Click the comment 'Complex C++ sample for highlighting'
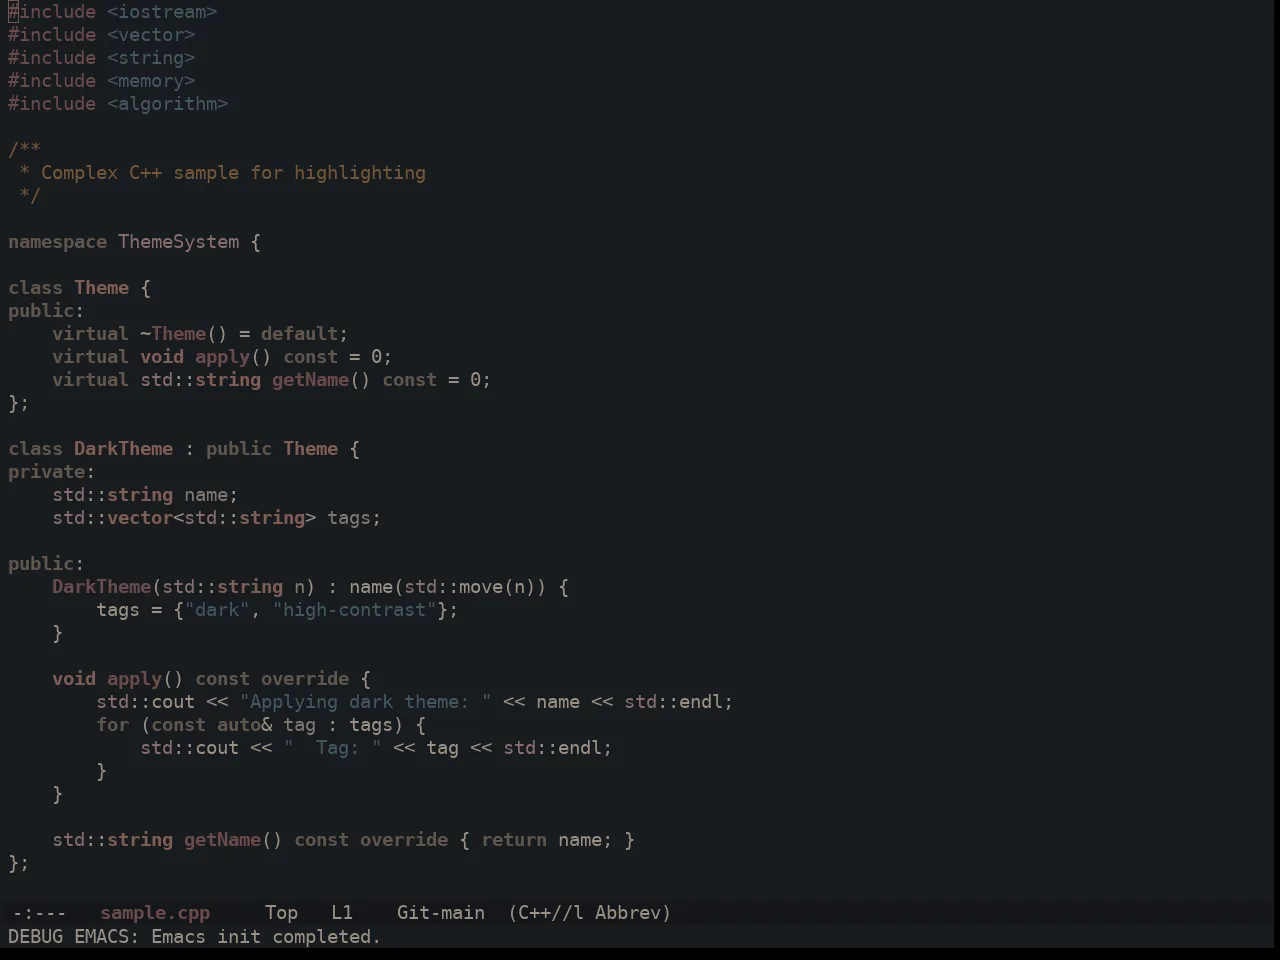Image resolution: width=1280 pixels, height=960 pixels. [233, 173]
